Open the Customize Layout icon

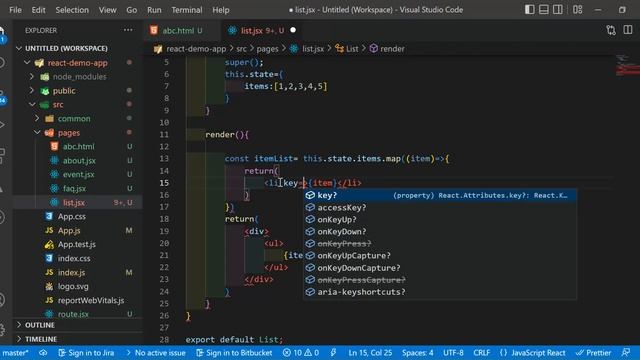tap(577, 9)
